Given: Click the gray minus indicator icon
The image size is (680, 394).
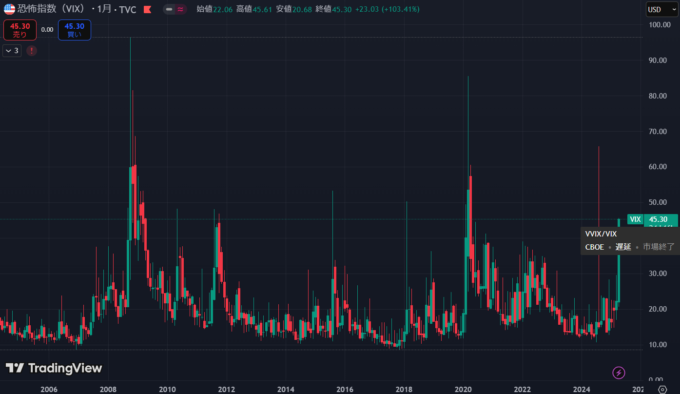Looking at the screenshot, I should click(169, 9).
